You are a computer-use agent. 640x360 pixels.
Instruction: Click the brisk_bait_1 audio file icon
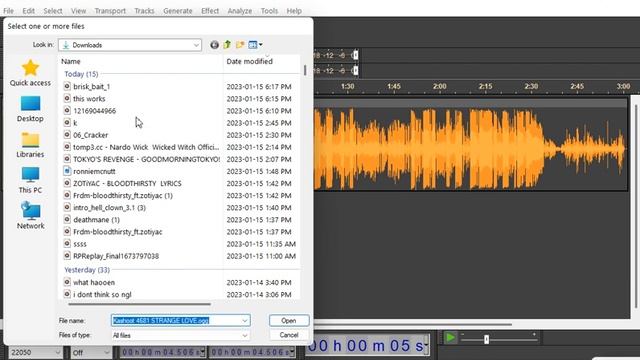[67, 86]
